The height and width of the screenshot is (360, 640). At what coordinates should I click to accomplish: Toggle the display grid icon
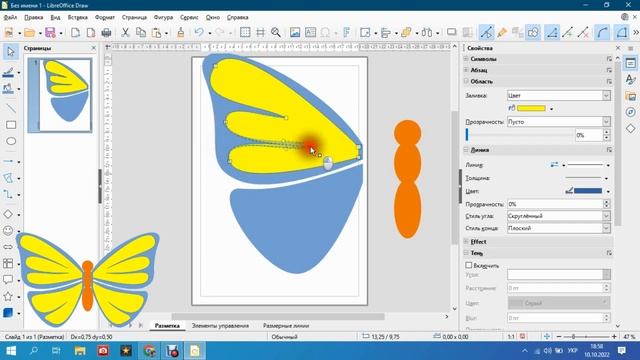tap(245, 33)
